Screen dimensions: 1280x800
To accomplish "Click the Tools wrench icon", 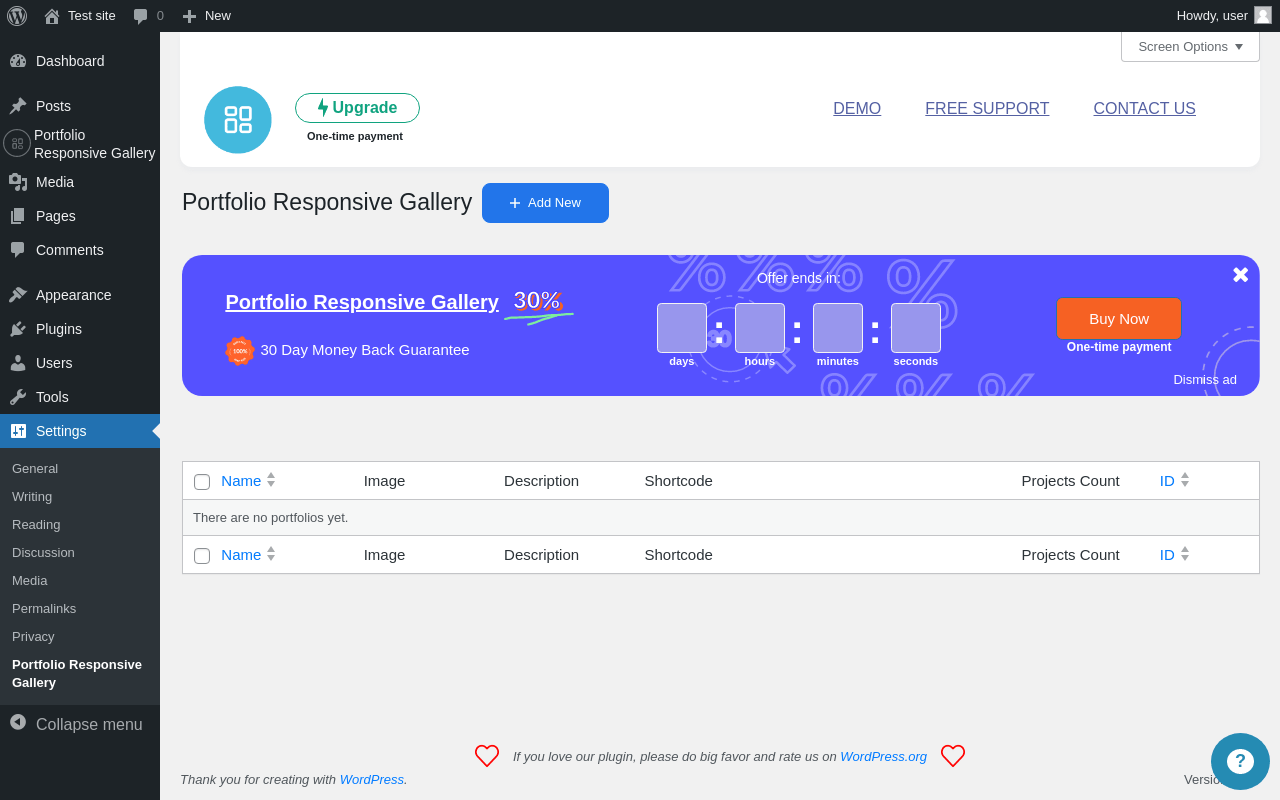I will 18,397.
